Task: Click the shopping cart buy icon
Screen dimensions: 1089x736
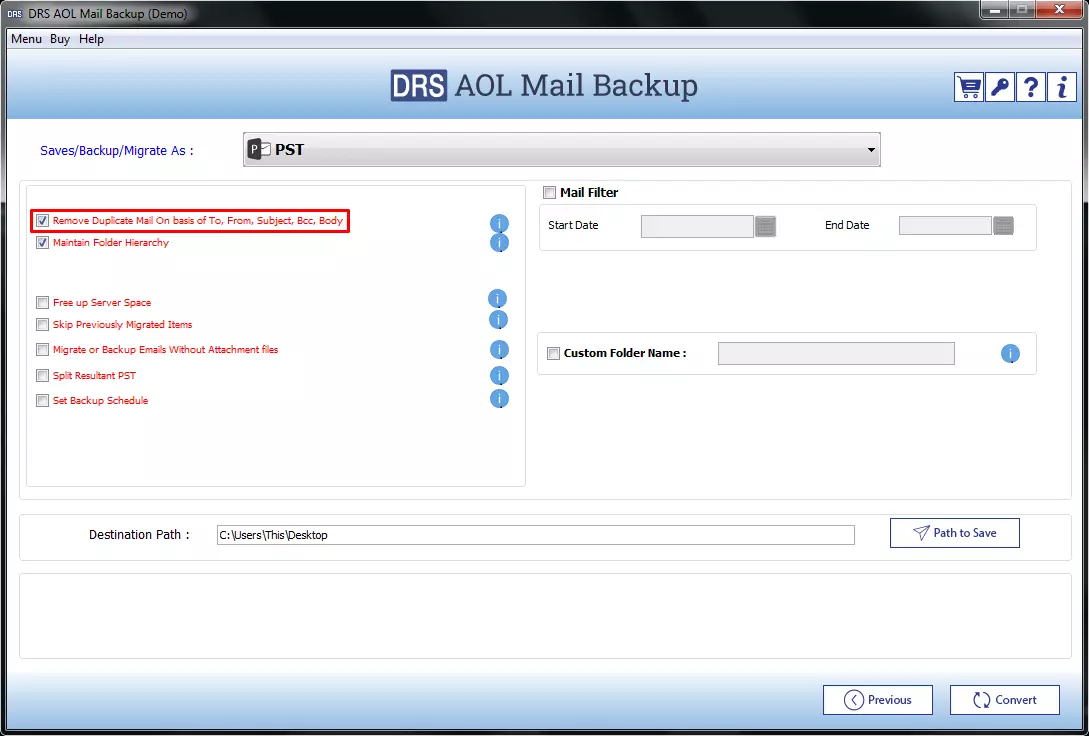Action: pos(968,87)
